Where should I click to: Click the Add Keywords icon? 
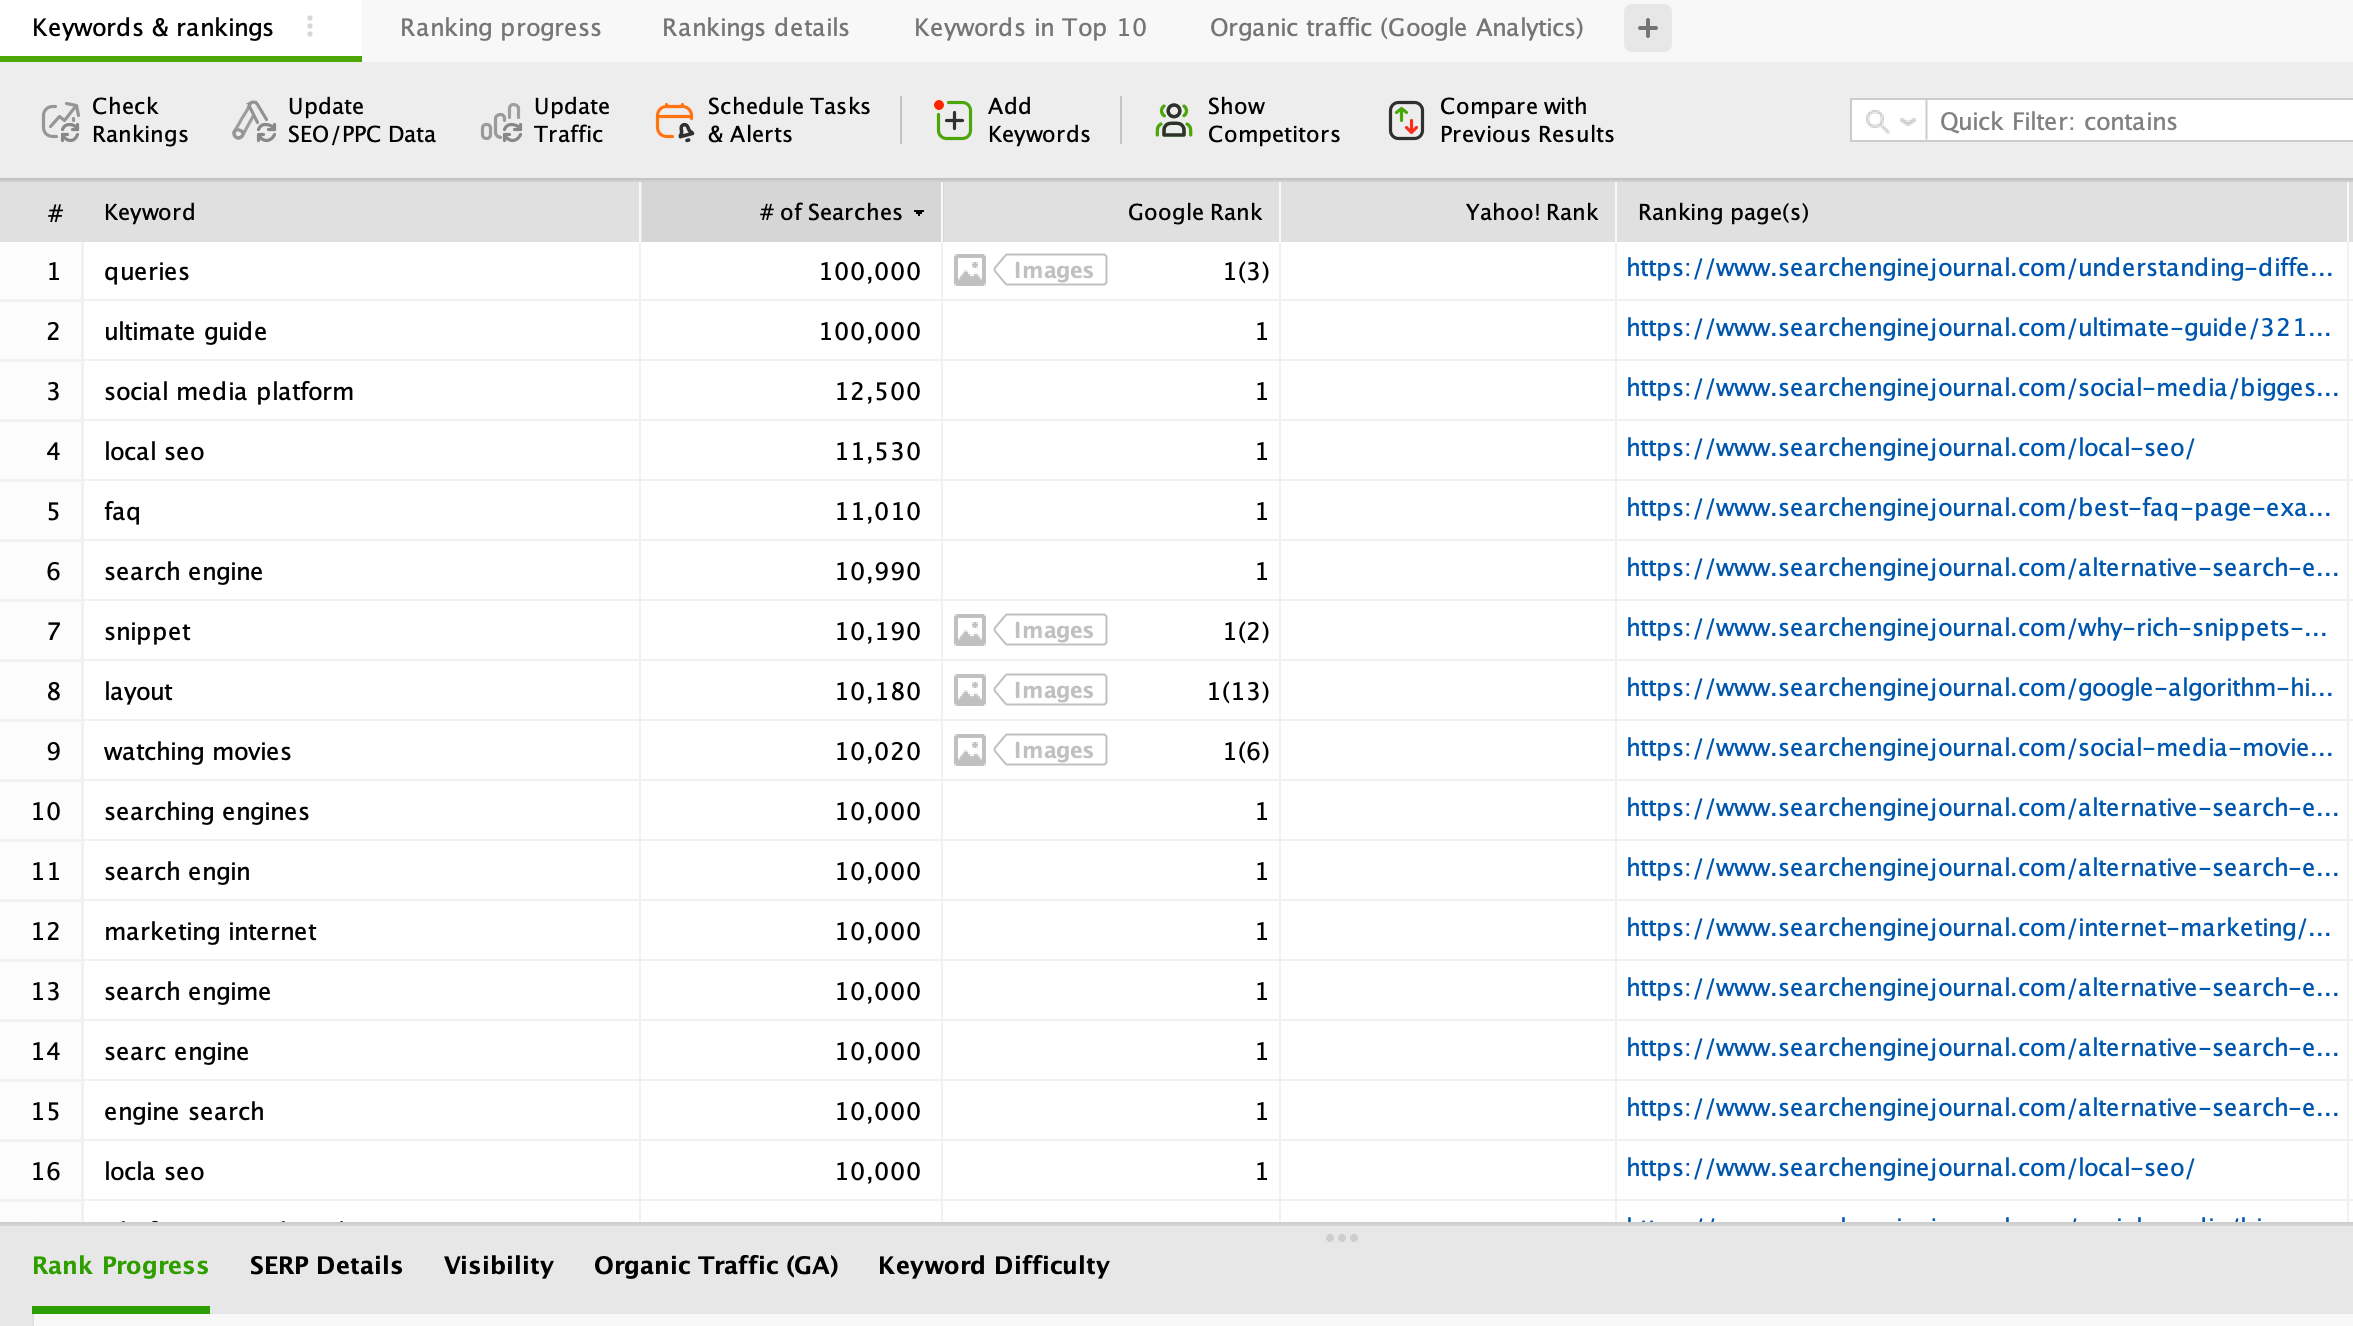click(x=953, y=120)
